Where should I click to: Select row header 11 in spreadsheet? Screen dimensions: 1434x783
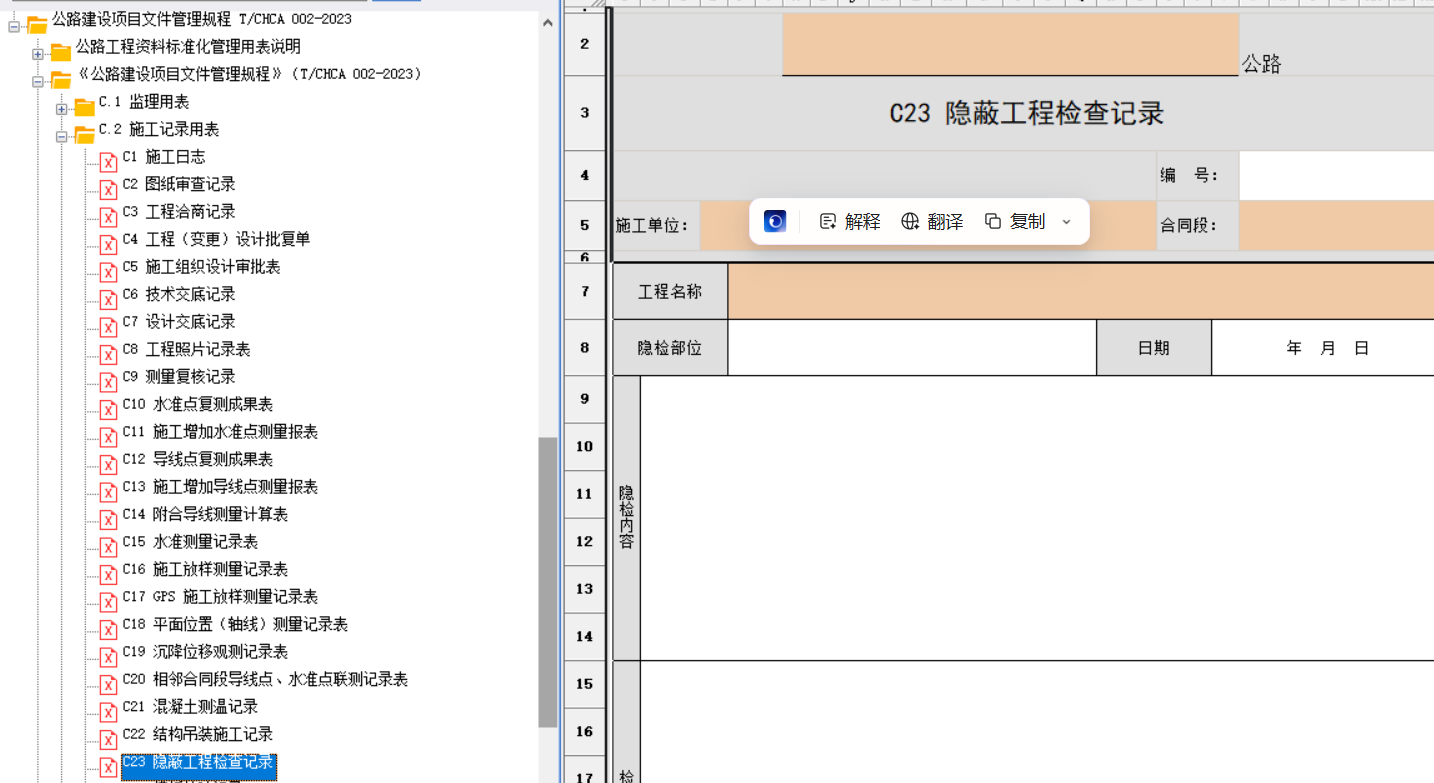click(x=585, y=494)
